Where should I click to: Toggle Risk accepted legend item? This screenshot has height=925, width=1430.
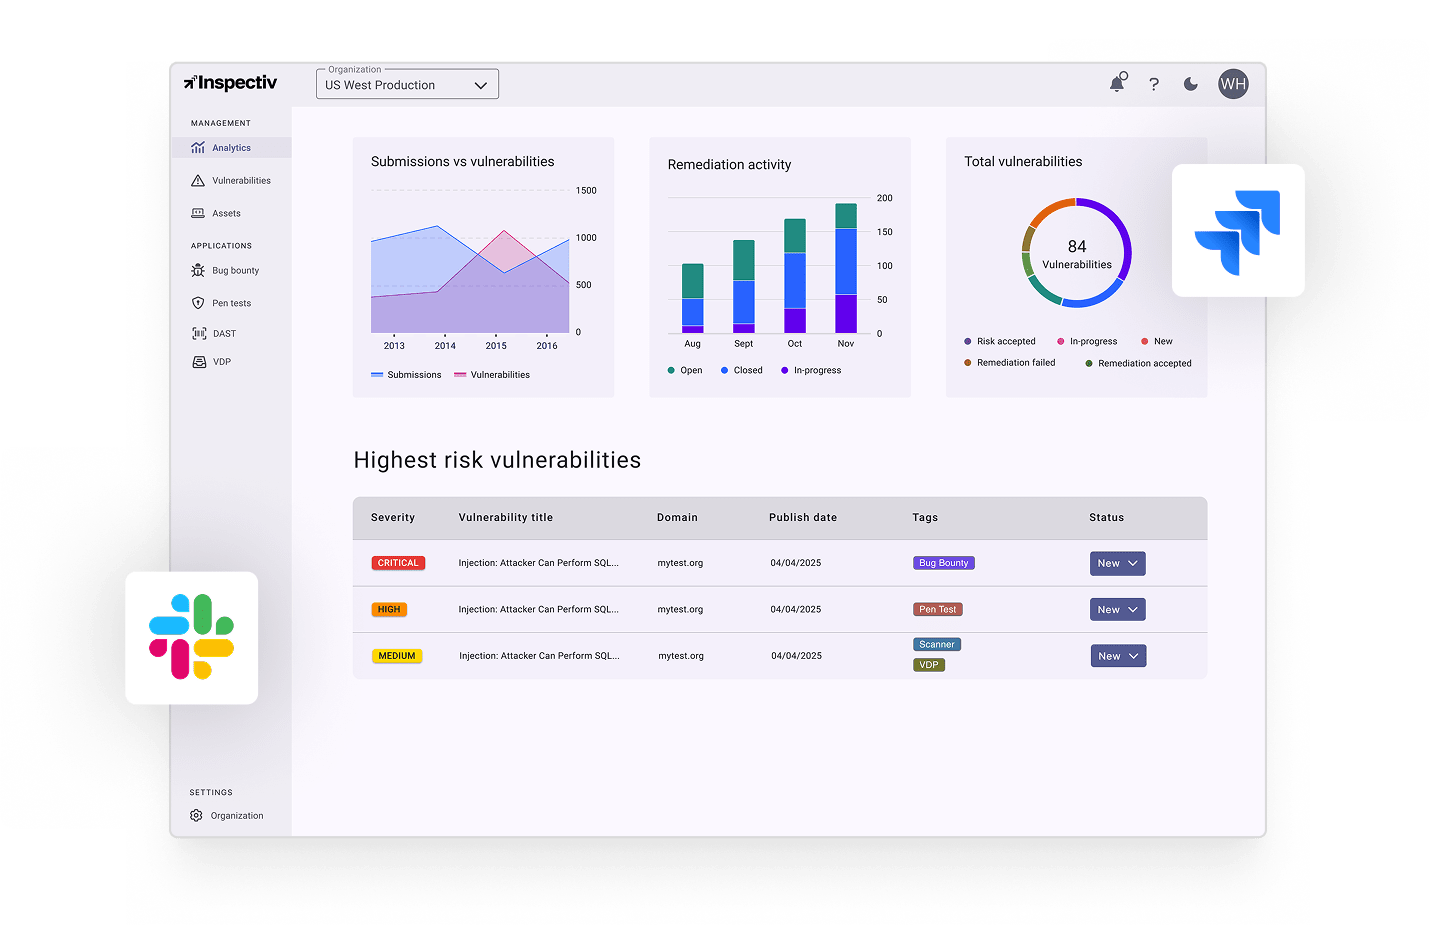coord(1000,341)
